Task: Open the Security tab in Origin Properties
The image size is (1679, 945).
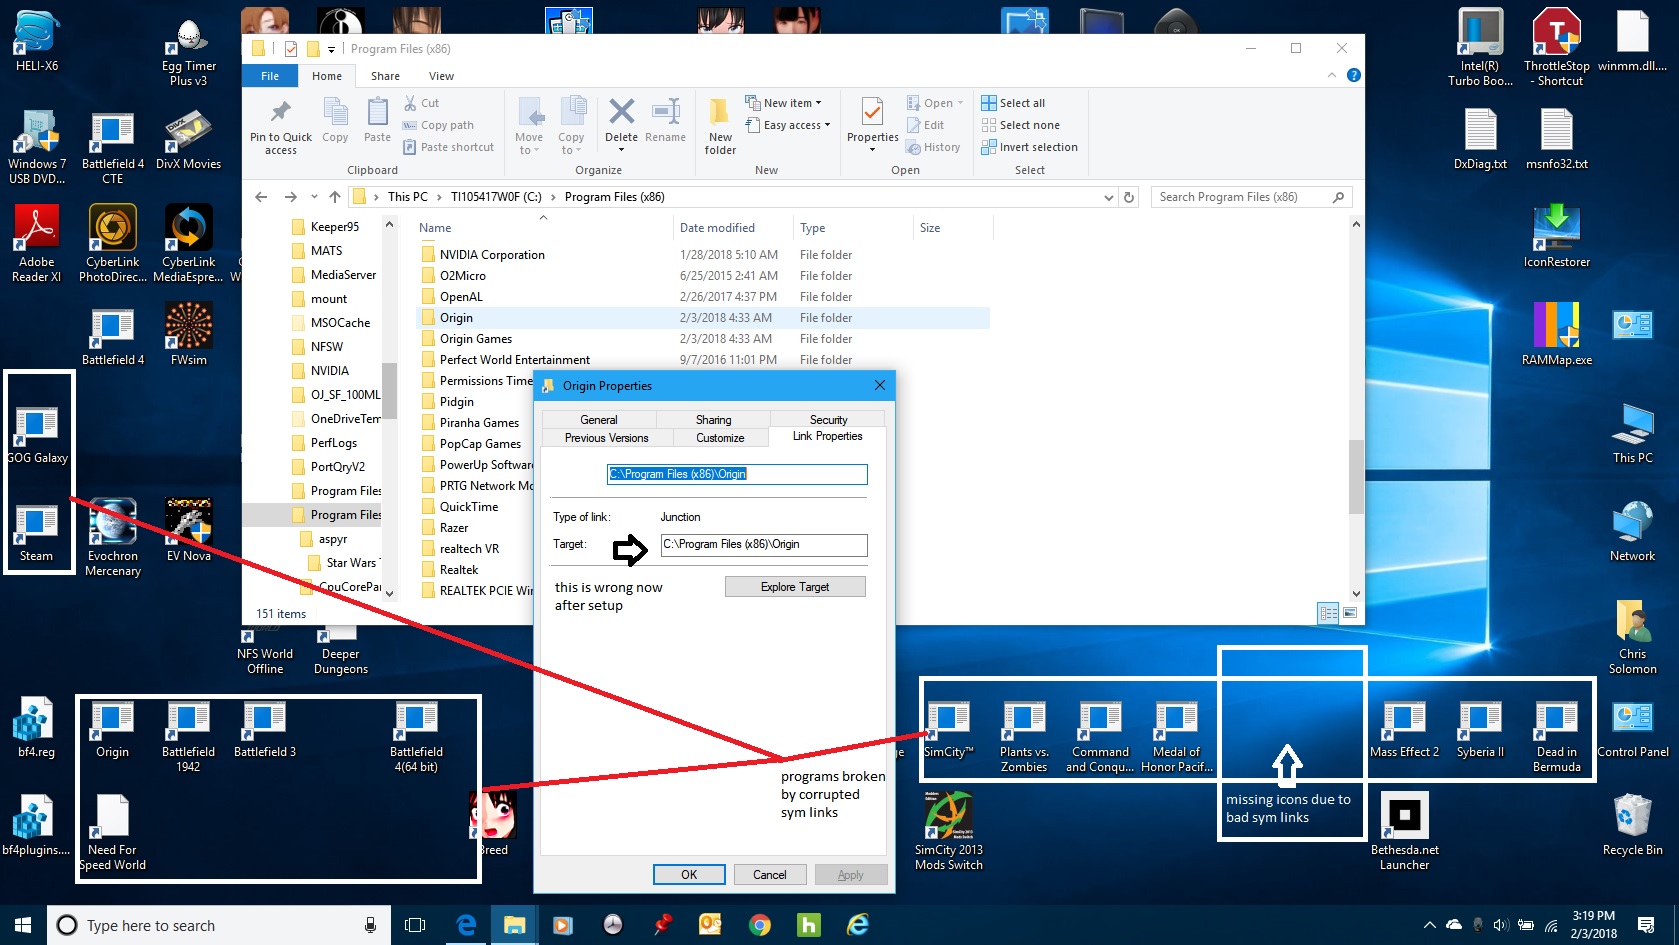Action: coord(828,420)
